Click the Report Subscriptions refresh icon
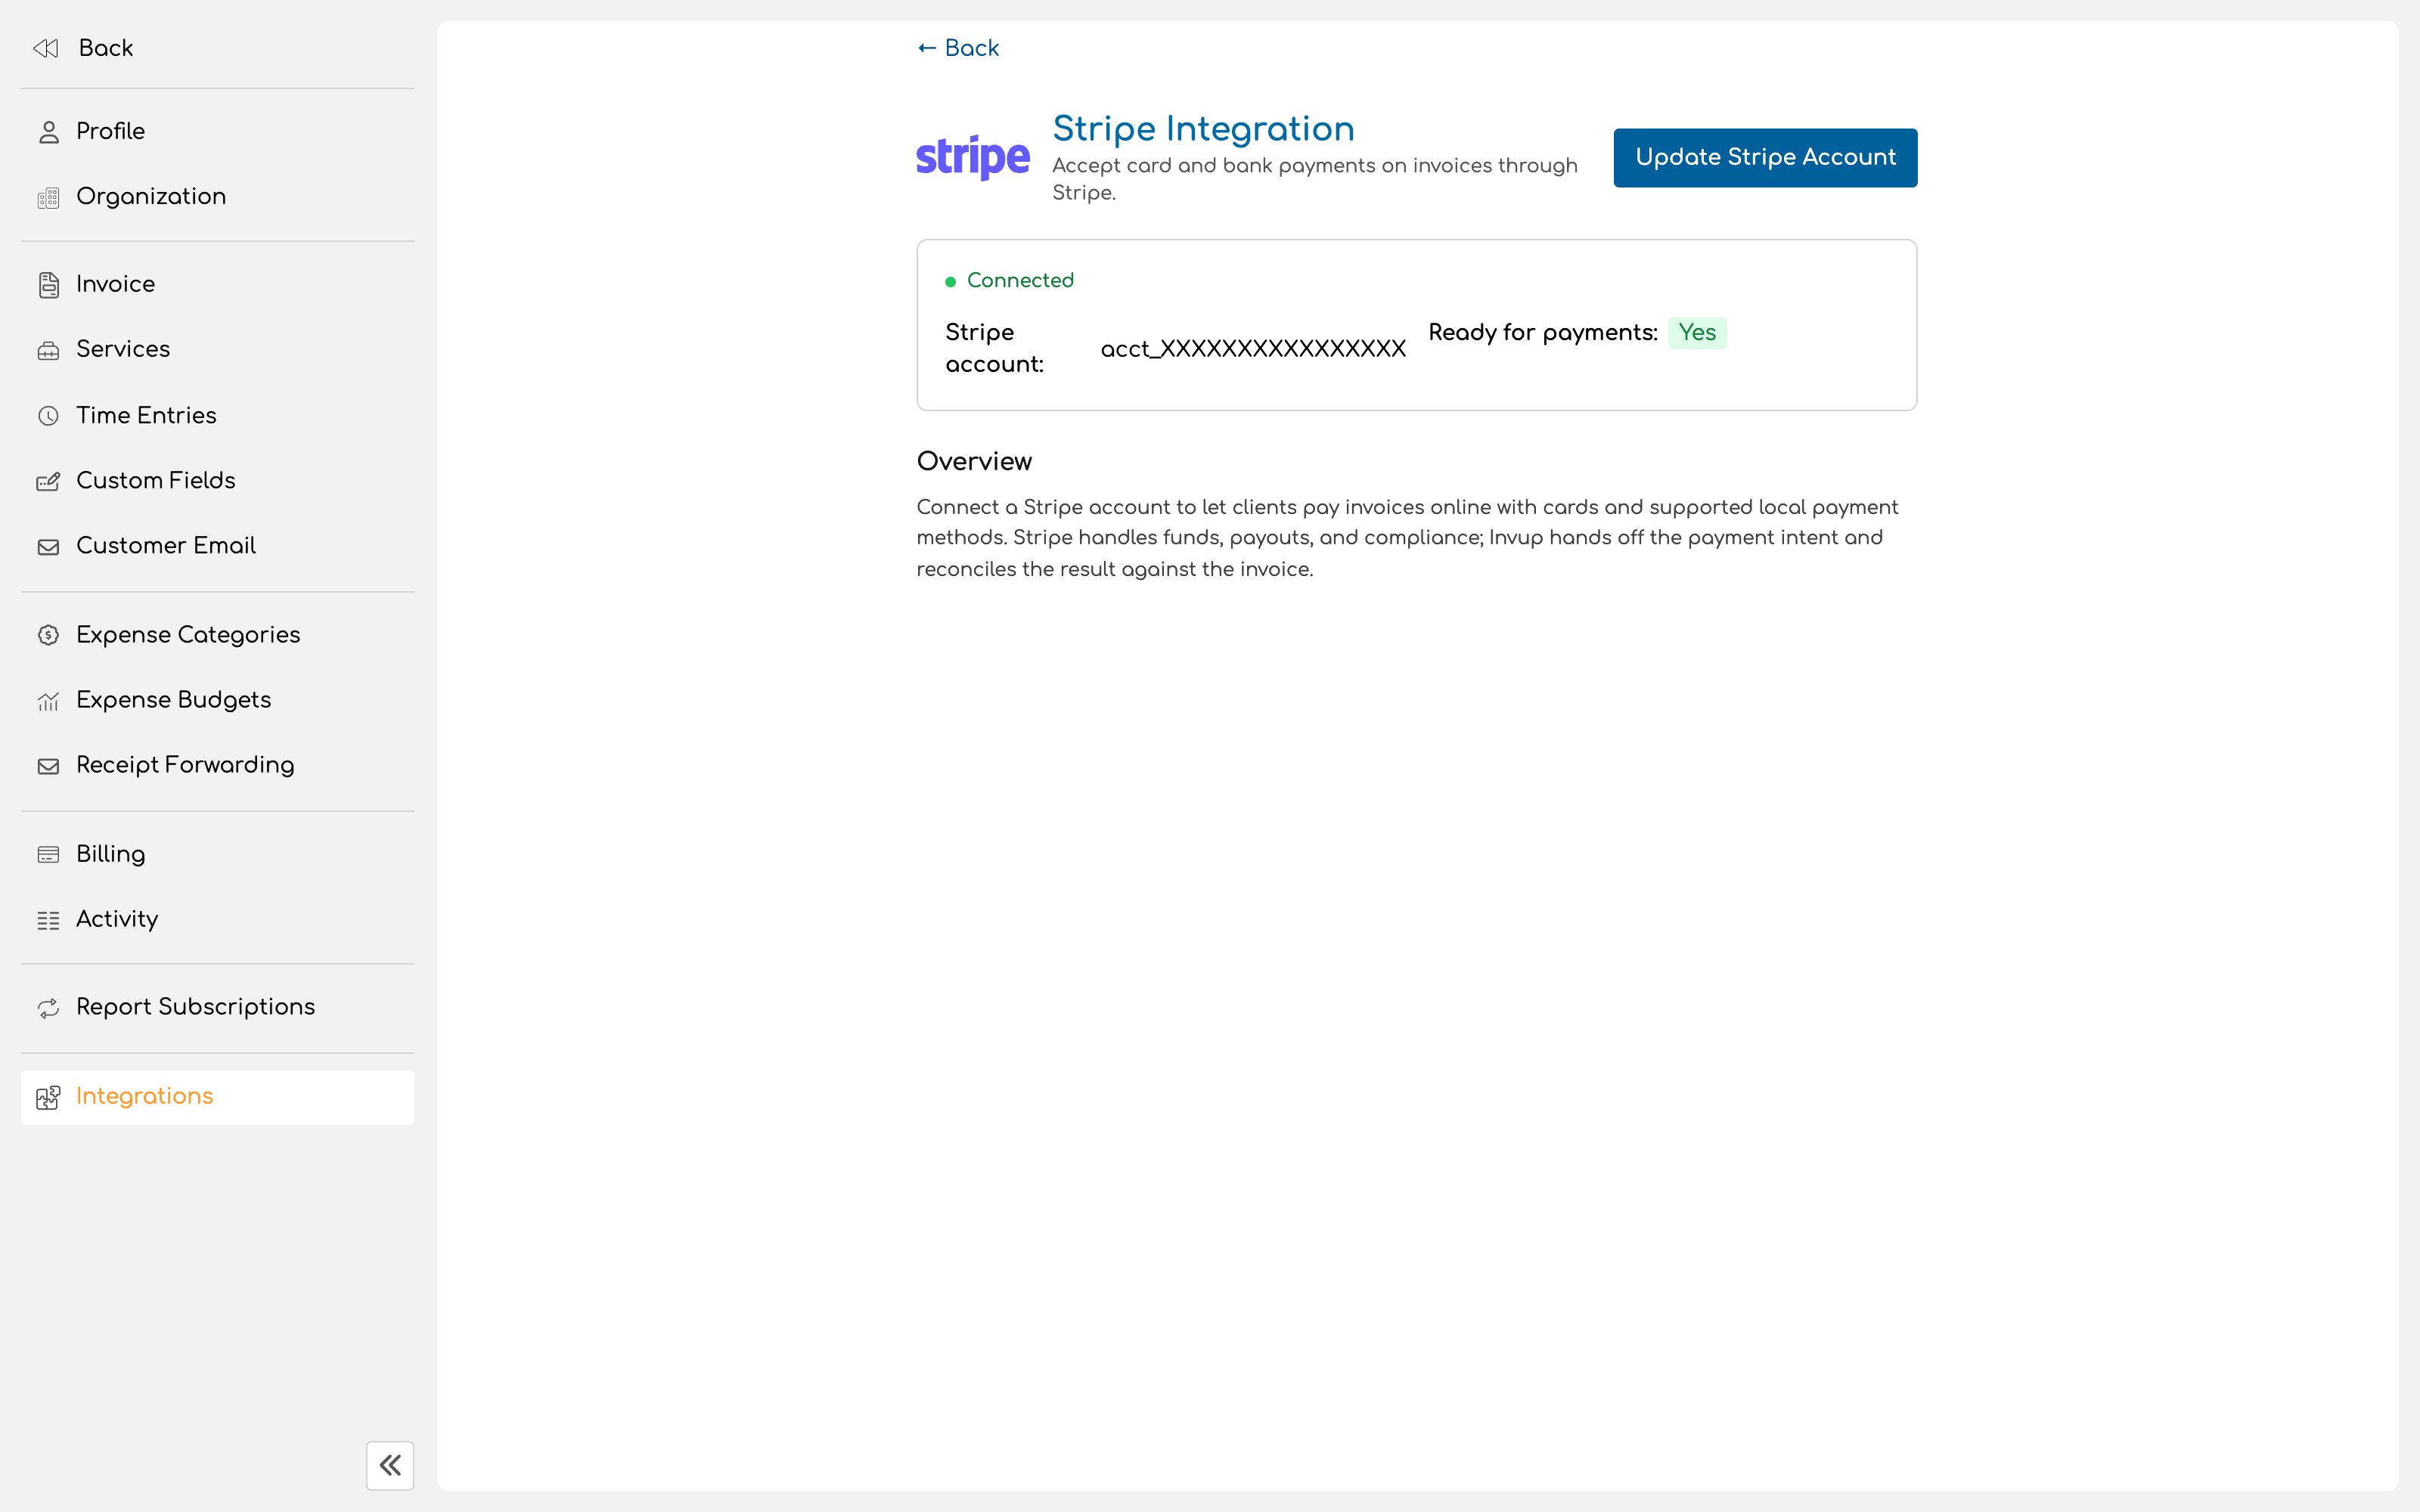Image resolution: width=2420 pixels, height=1512 pixels. pyautogui.click(x=48, y=1008)
